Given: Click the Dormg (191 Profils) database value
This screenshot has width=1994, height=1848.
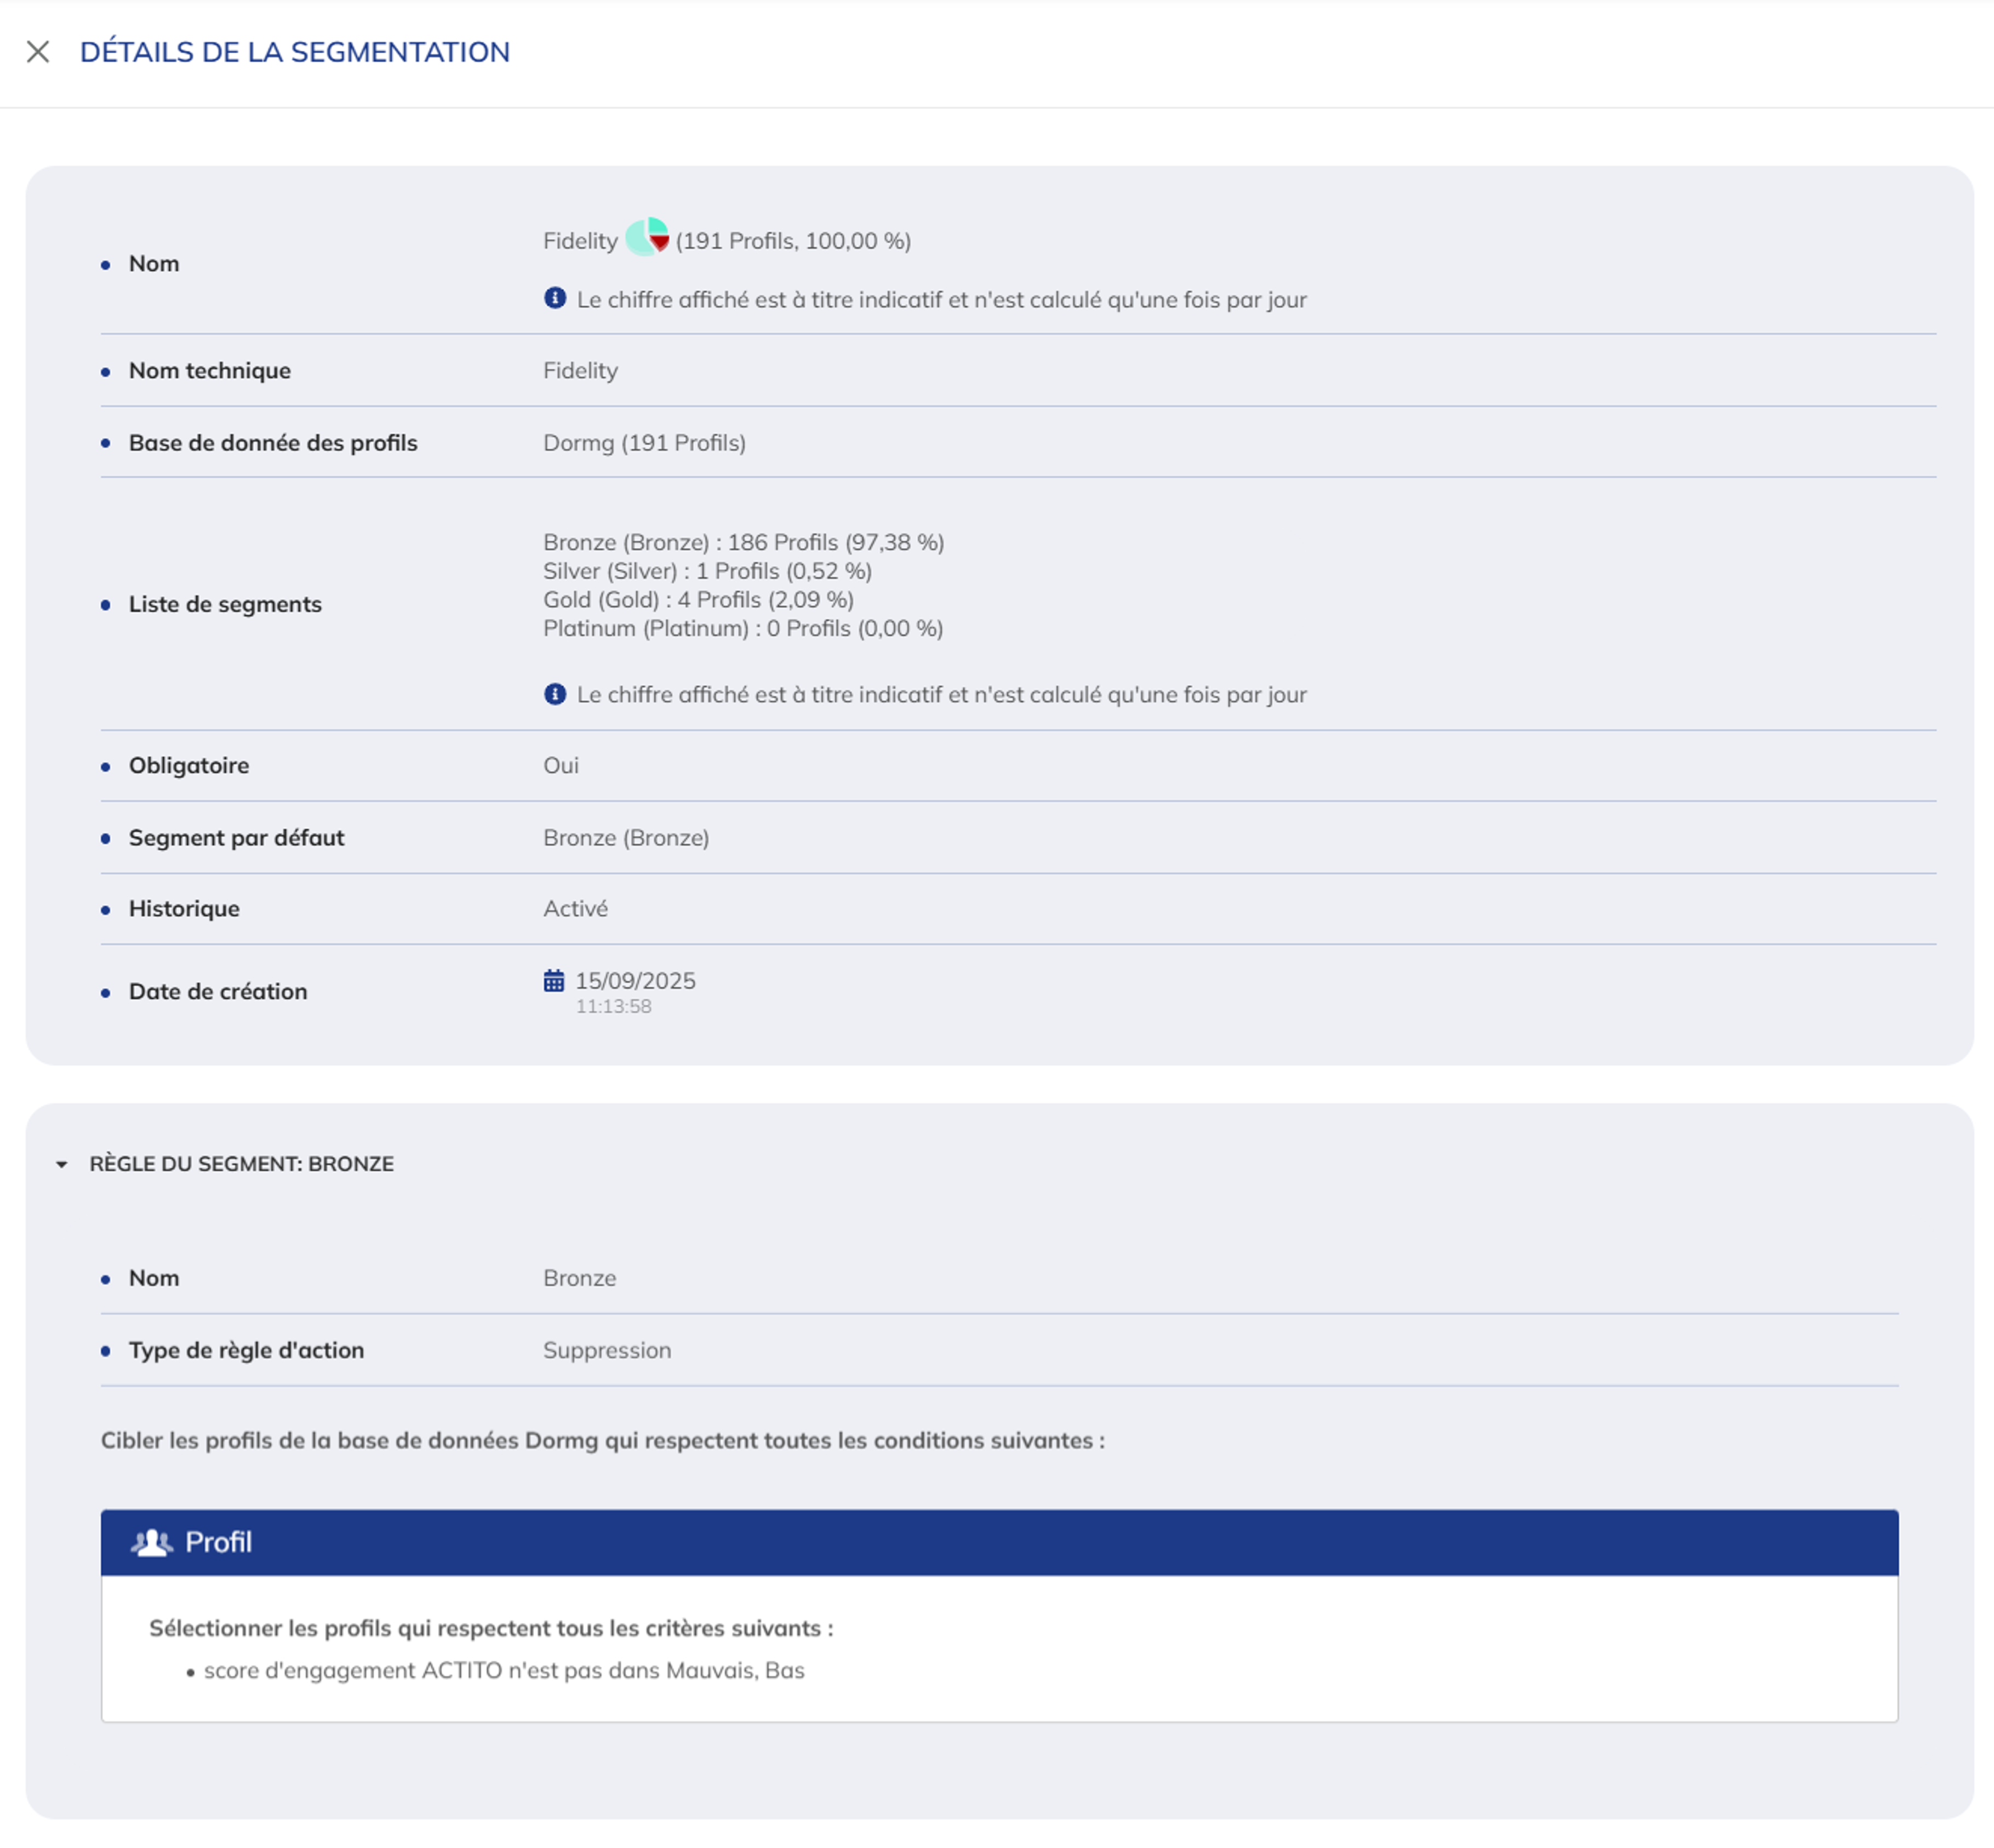Looking at the screenshot, I should click(644, 443).
